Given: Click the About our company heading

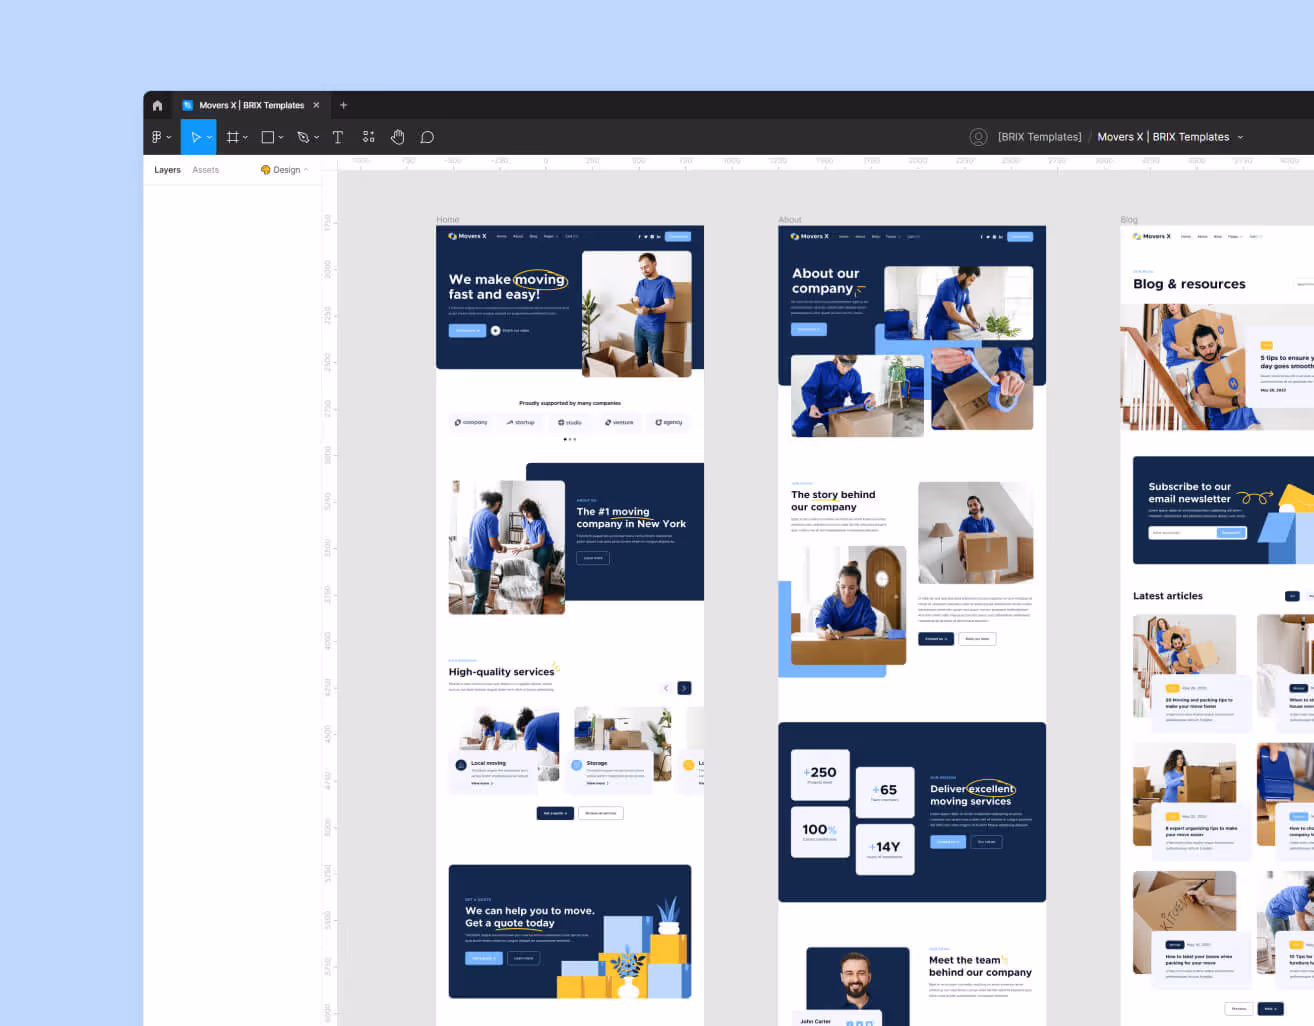Looking at the screenshot, I should point(826,280).
